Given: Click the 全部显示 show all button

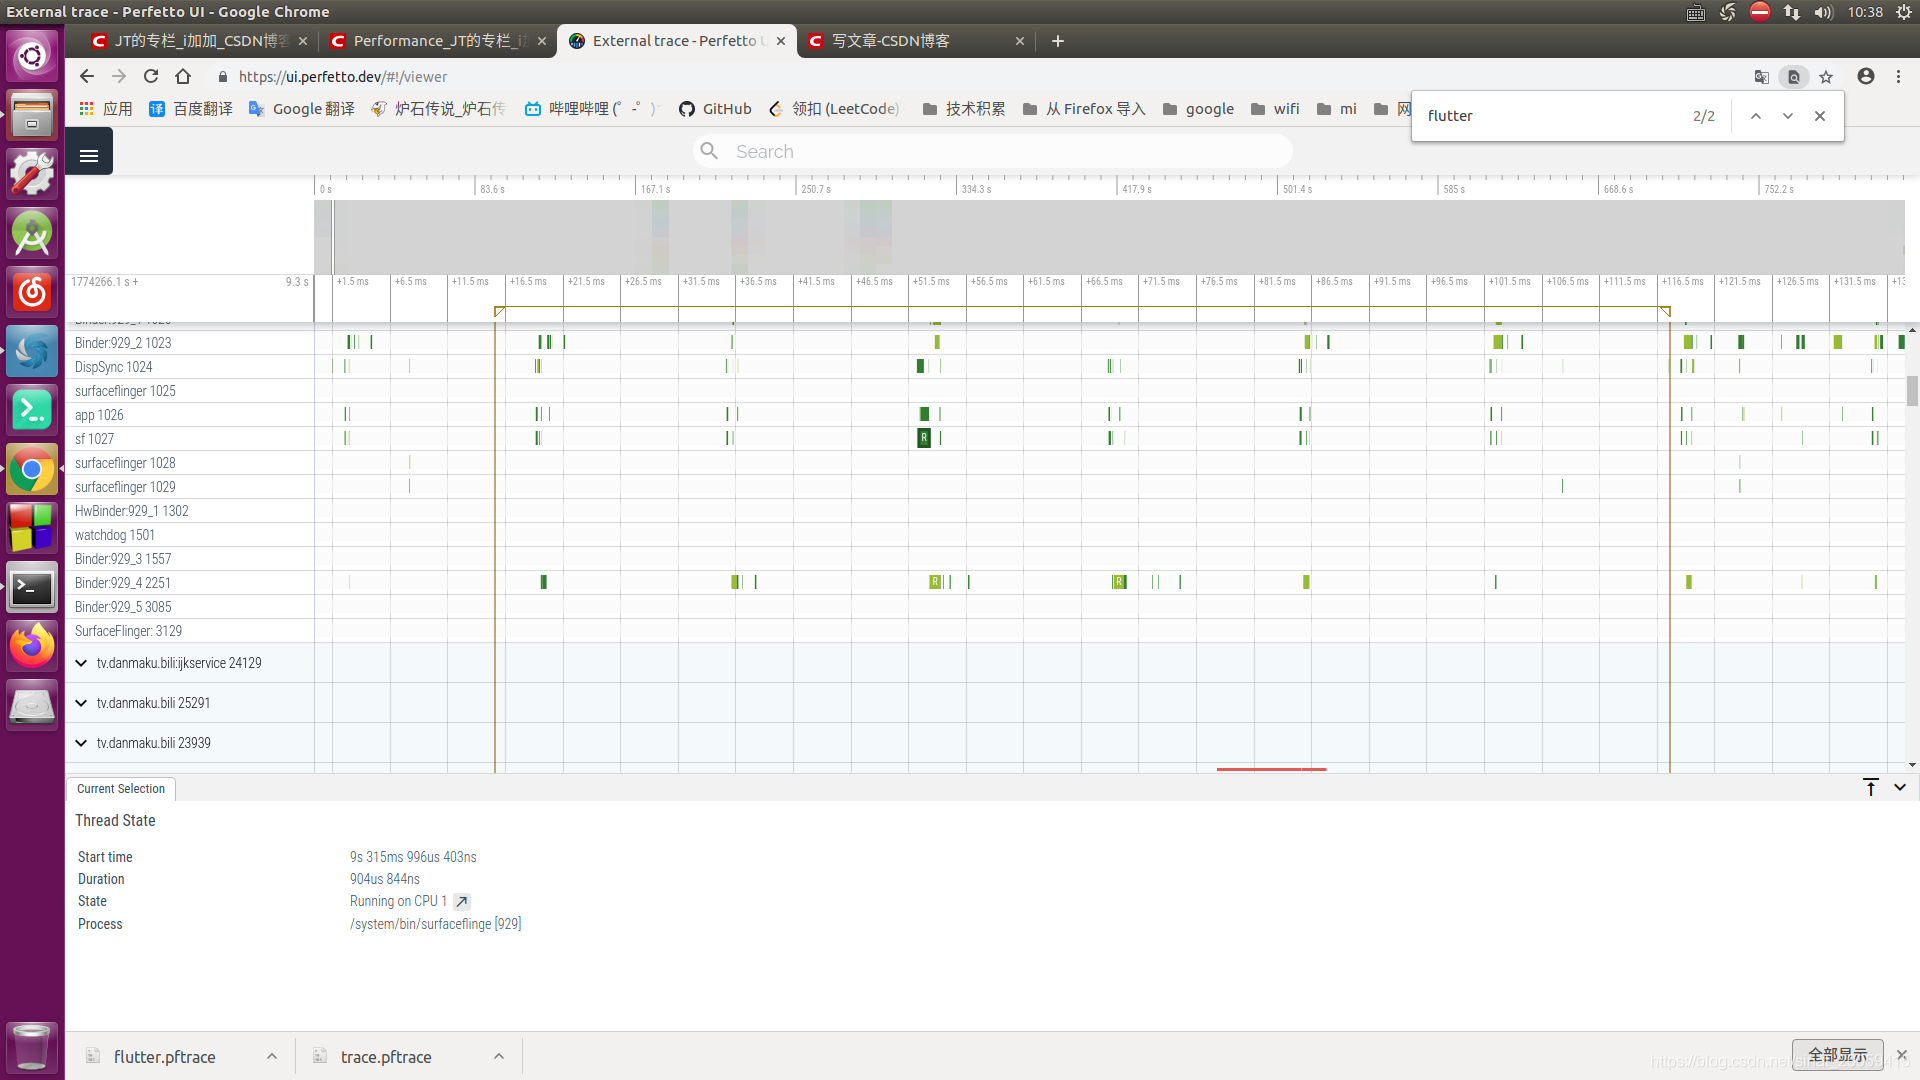Looking at the screenshot, I should tap(1837, 1055).
